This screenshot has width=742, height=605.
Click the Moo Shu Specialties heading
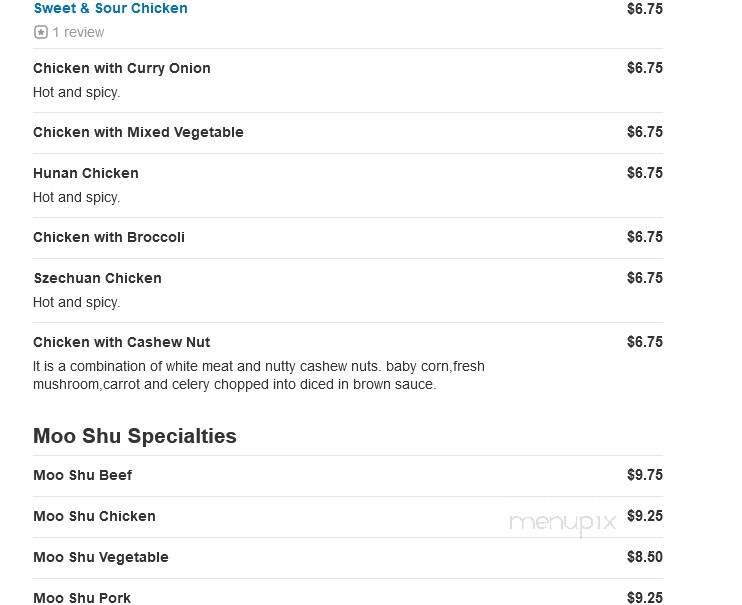135,436
